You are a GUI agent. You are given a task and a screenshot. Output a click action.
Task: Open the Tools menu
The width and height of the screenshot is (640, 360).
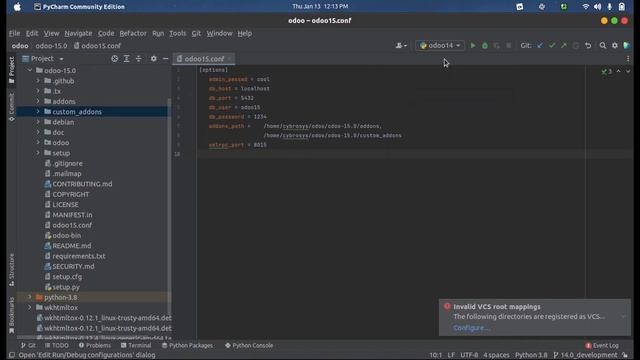tap(178, 33)
